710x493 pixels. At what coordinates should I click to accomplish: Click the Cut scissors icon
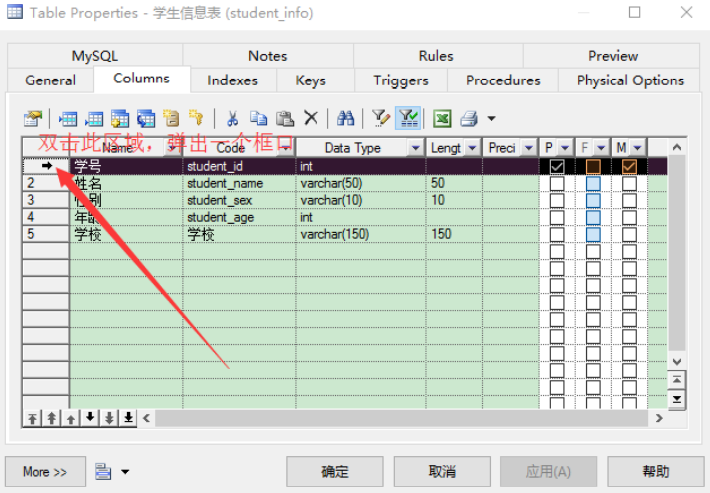click(232, 118)
